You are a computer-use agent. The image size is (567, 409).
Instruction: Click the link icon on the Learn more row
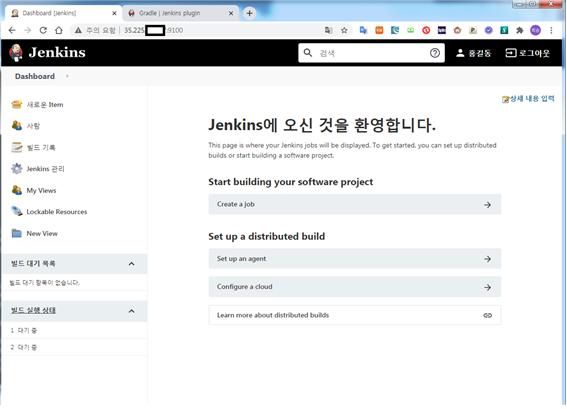(487, 315)
